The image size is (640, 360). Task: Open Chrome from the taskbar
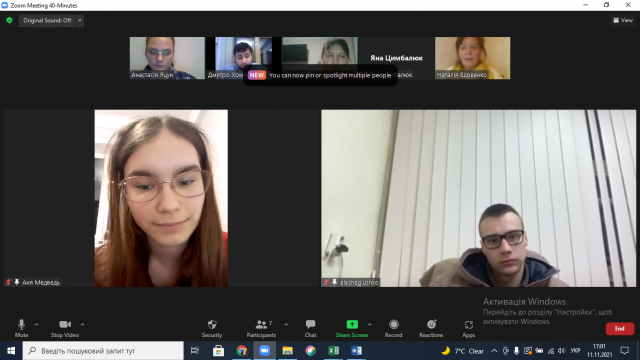pyautogui.click(x=242, y=351)
